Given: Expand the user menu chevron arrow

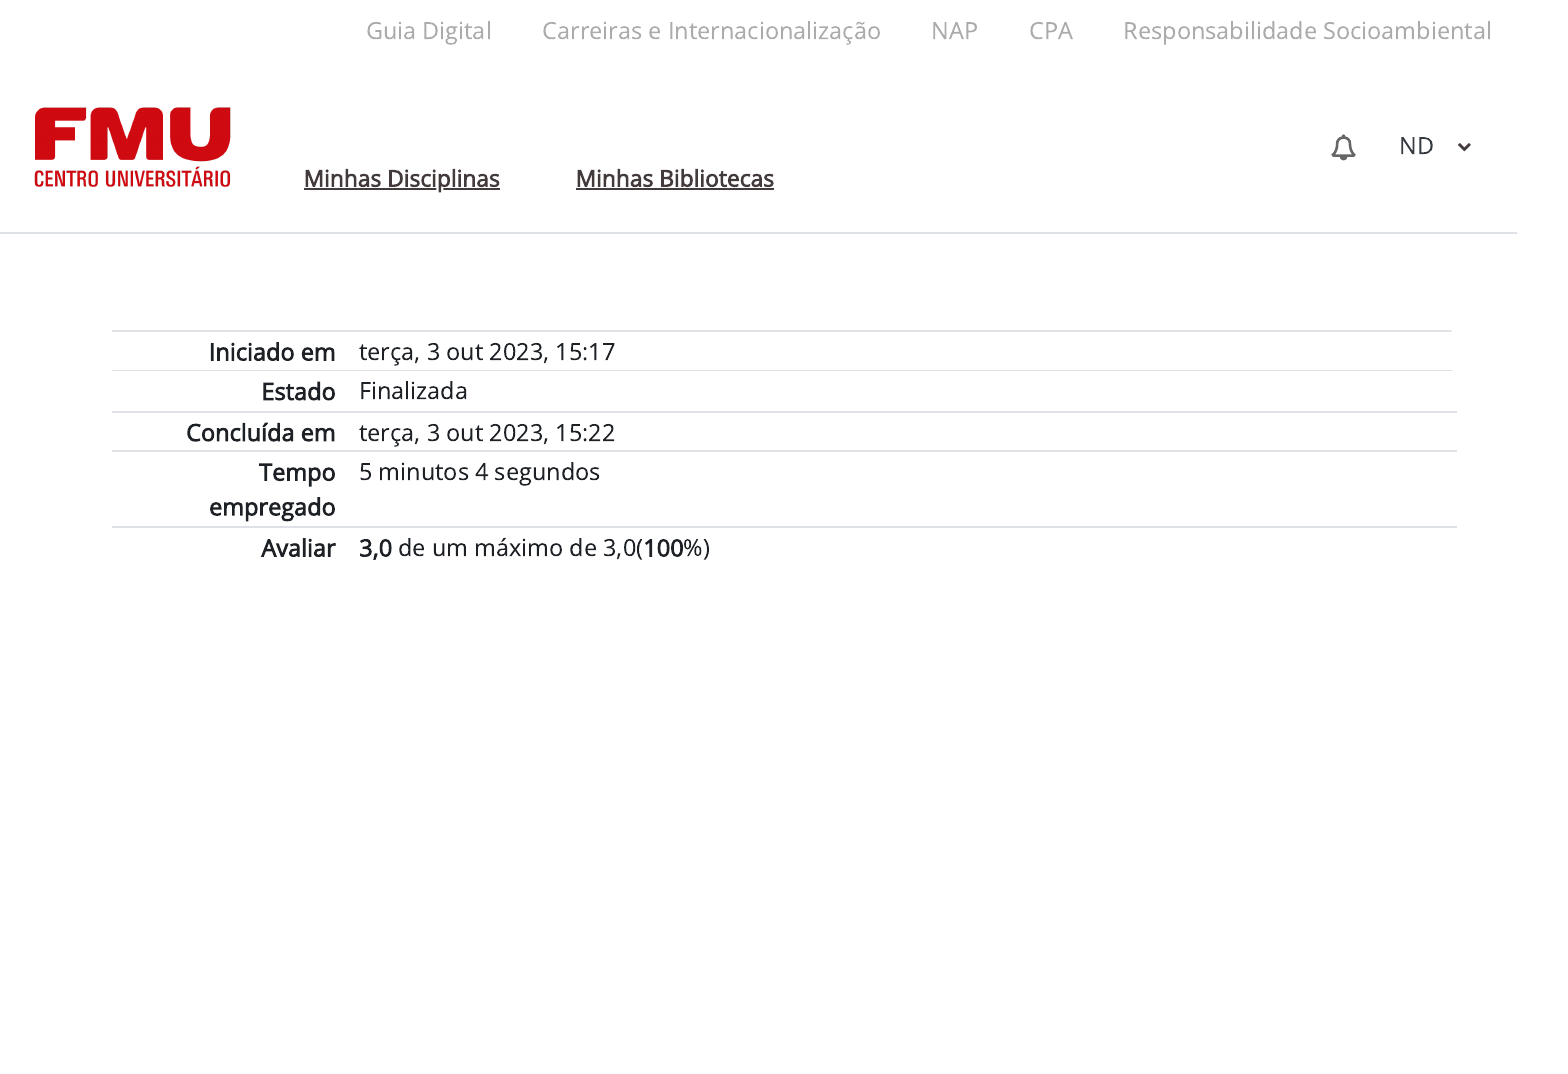Looking at the screenshot, I should [x=1464, y=147].
